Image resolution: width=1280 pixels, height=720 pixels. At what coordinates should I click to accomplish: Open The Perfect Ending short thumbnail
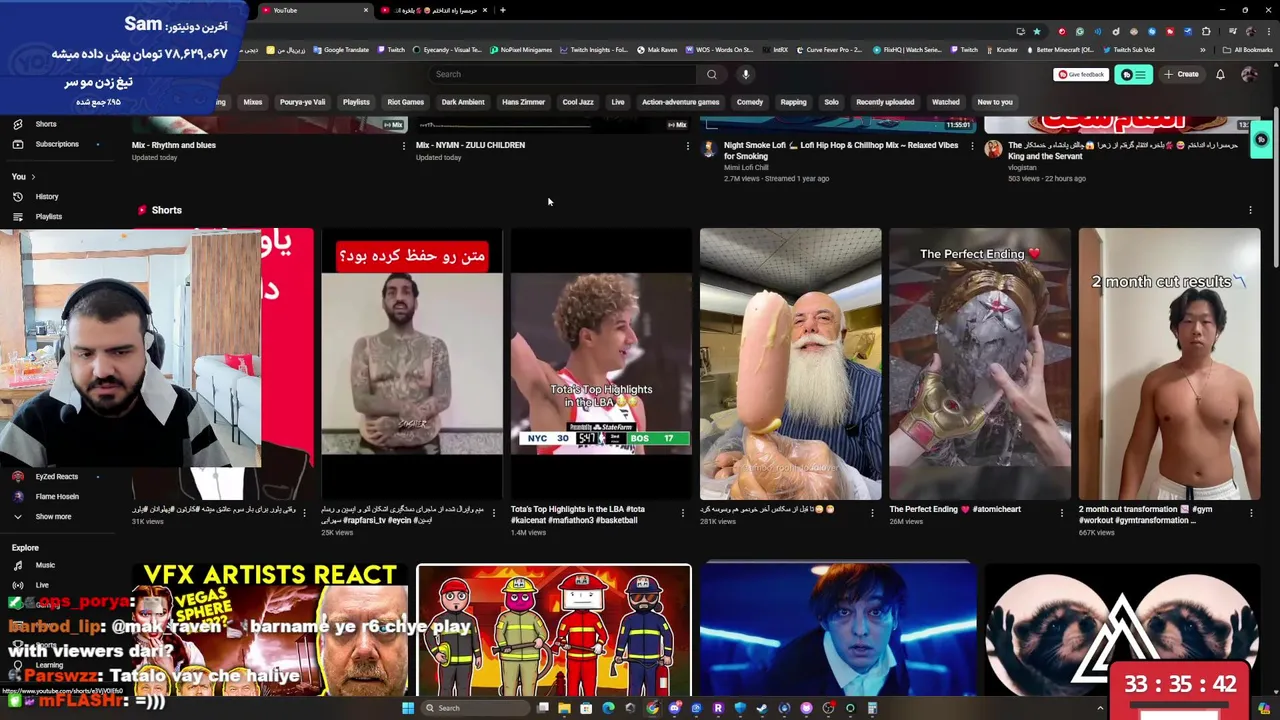pyautogui.click(x=980, y=364)
